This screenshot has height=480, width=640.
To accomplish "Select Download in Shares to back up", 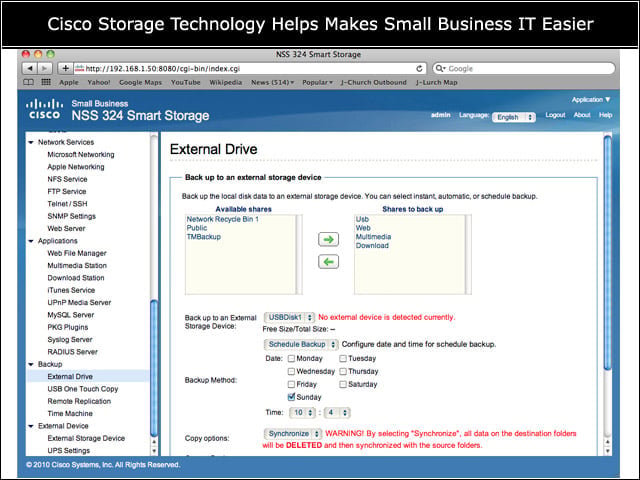I will (x=372, y=246).
